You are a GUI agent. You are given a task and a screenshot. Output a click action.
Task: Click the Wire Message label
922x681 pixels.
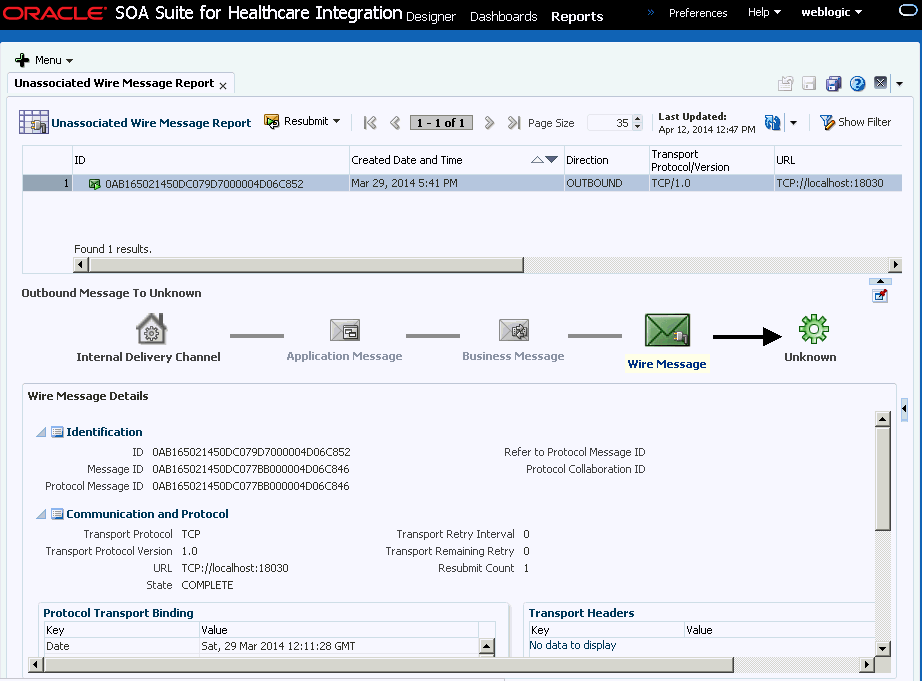click(x=667, y=364)
